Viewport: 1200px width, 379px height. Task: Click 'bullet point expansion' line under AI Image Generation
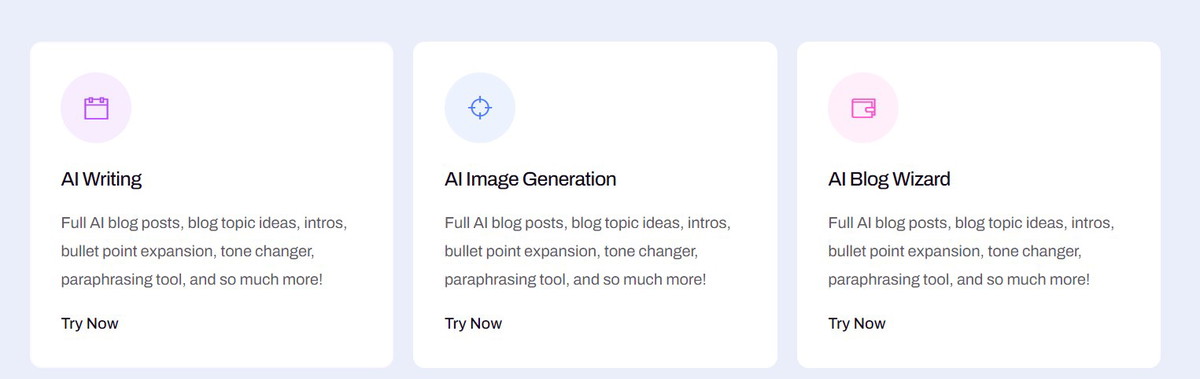(x=572, y=251)
